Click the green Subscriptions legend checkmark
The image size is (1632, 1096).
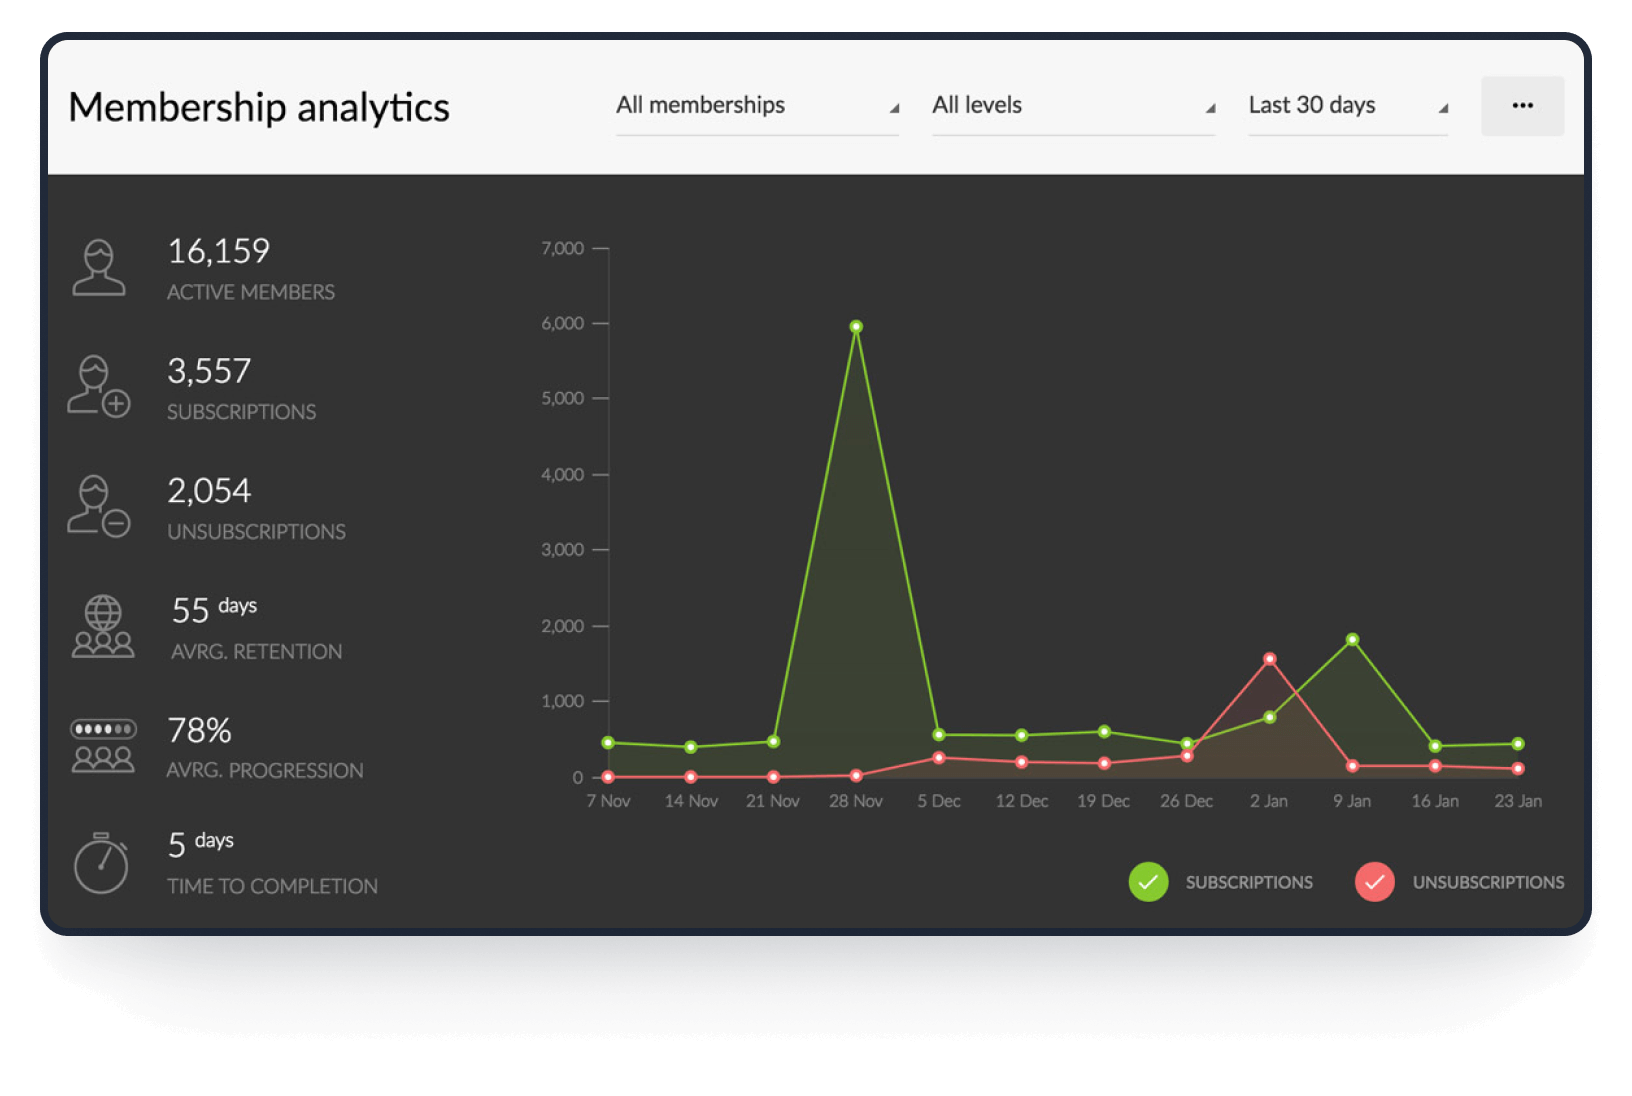1148,882
